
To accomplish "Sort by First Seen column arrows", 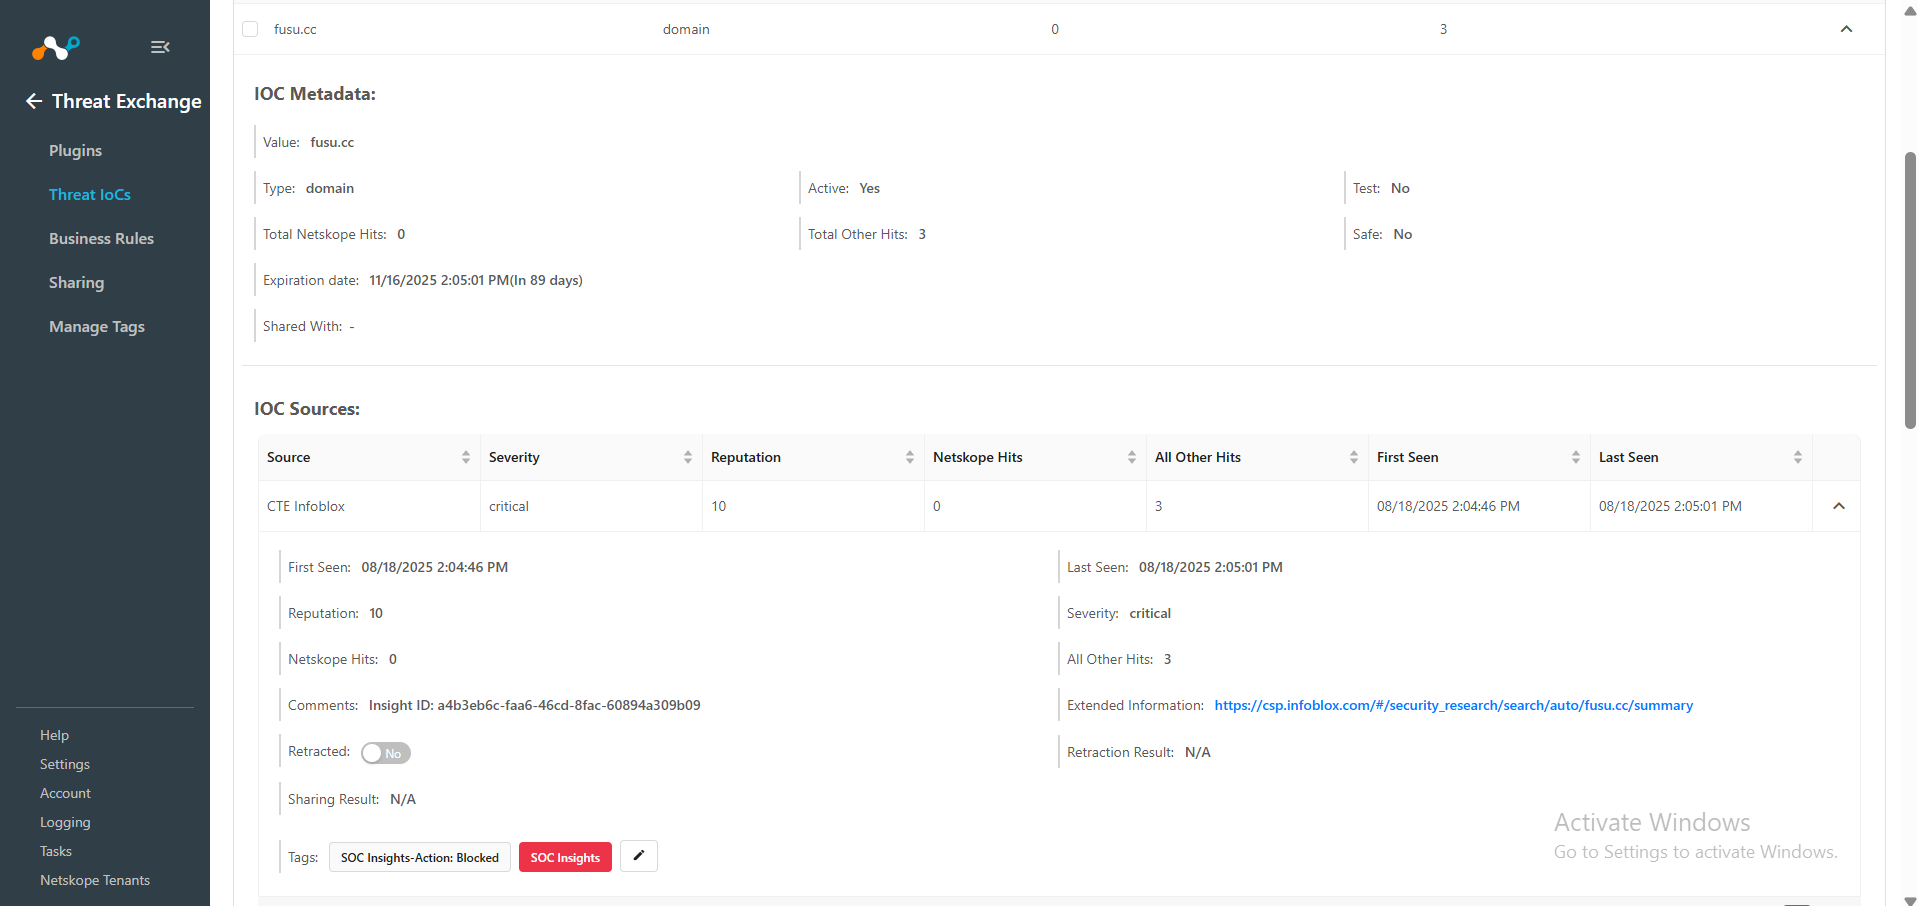I will (x=1576, y=457).
